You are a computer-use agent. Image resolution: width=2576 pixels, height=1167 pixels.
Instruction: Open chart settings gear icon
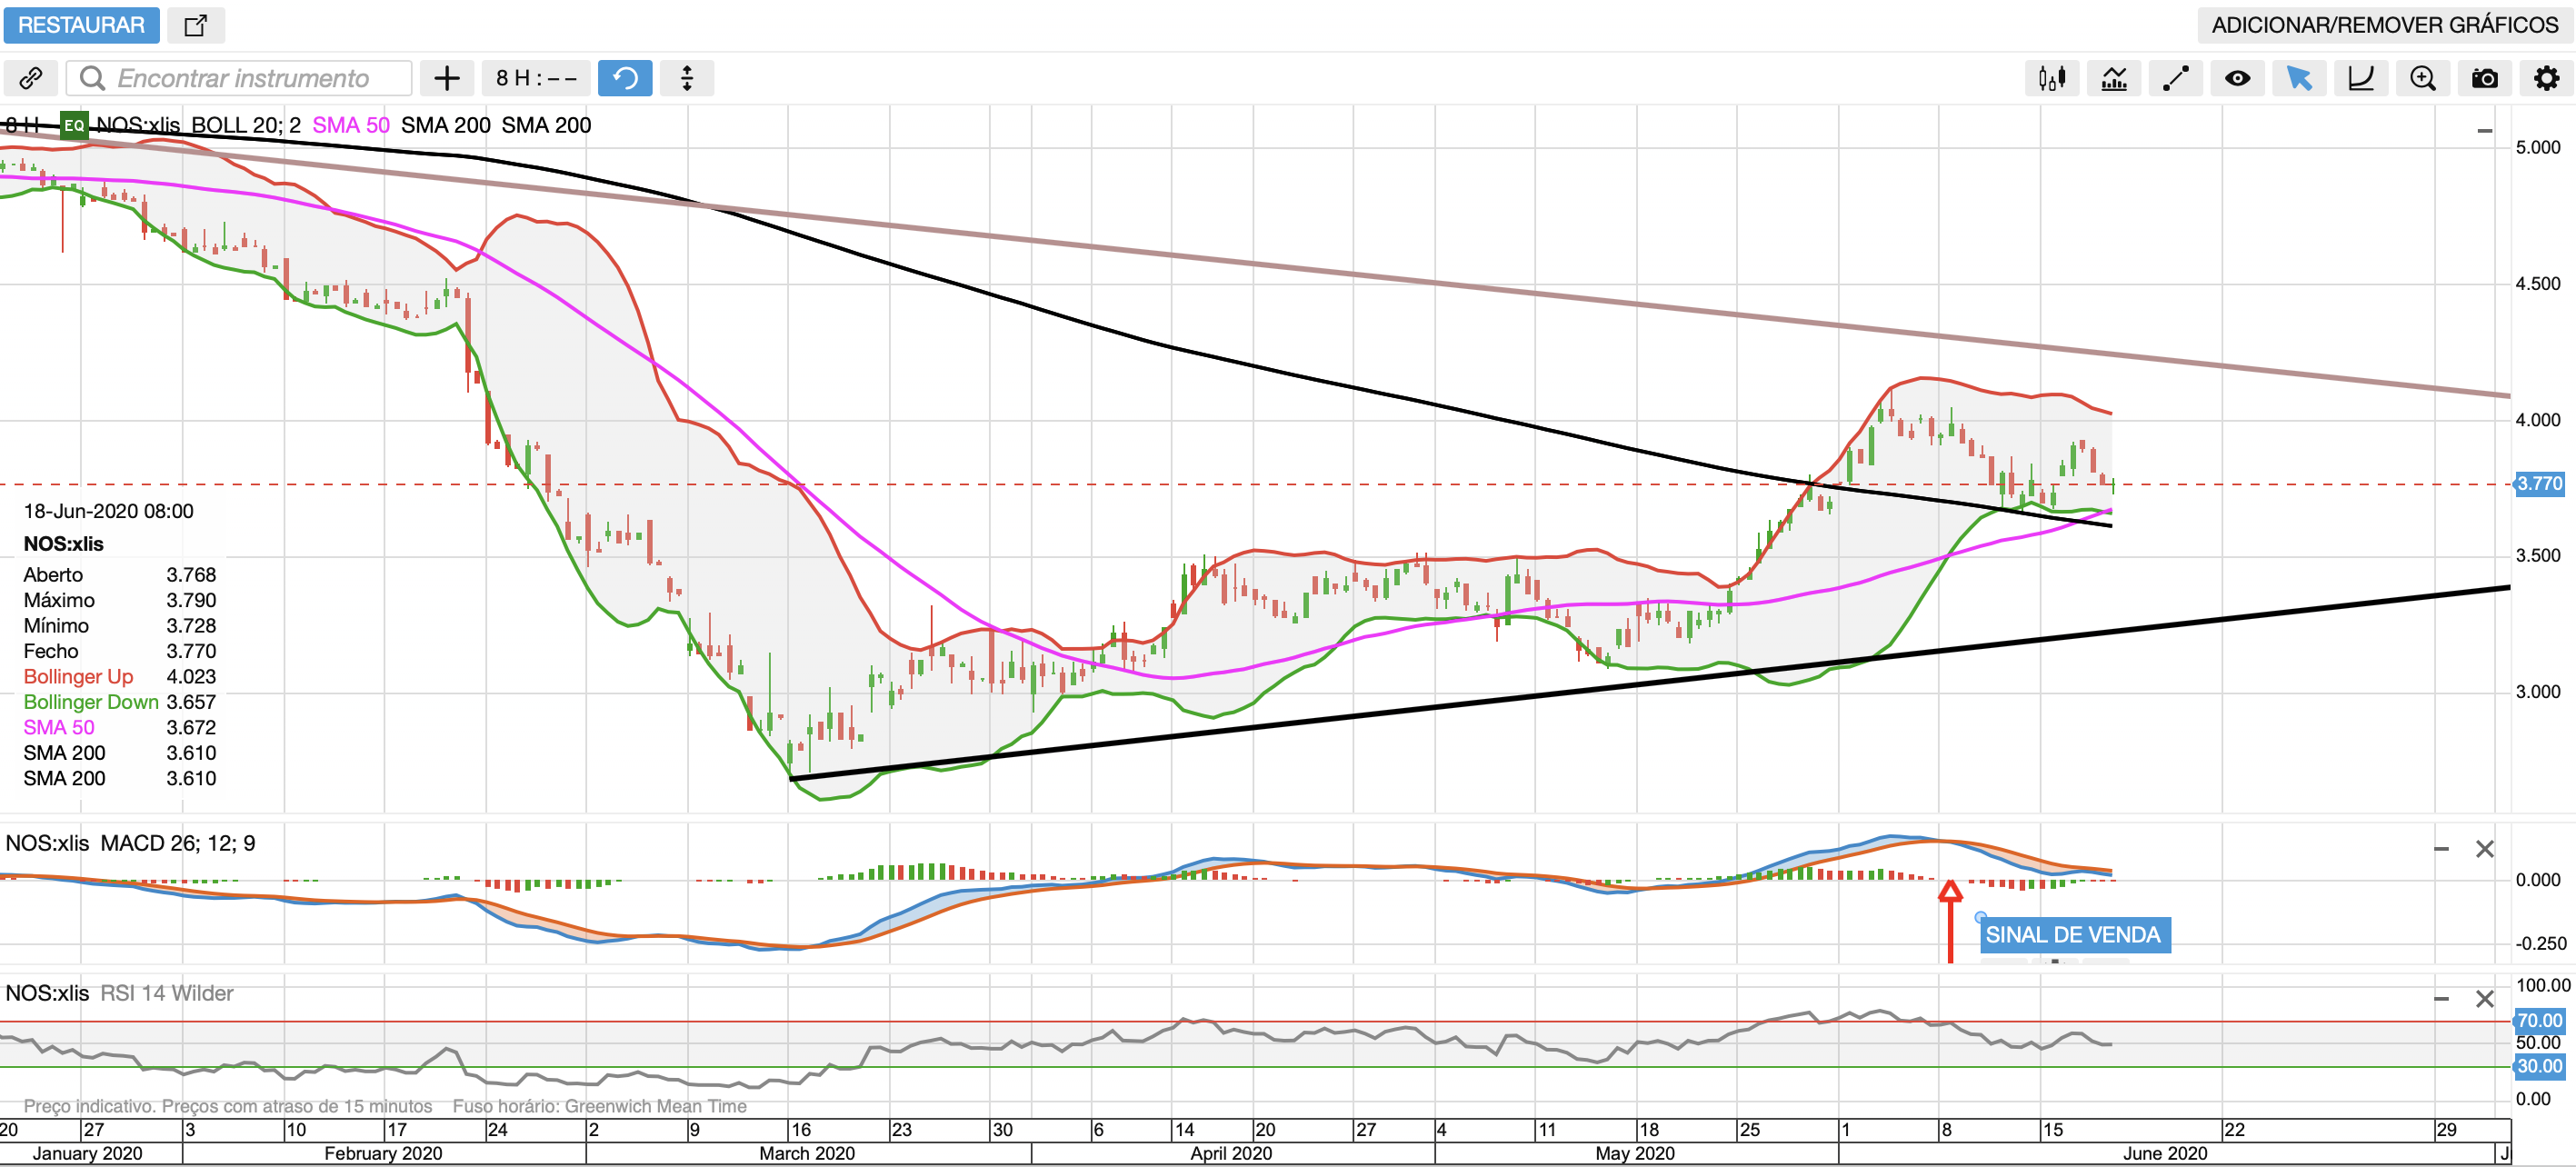click(x=2546, y=78)
